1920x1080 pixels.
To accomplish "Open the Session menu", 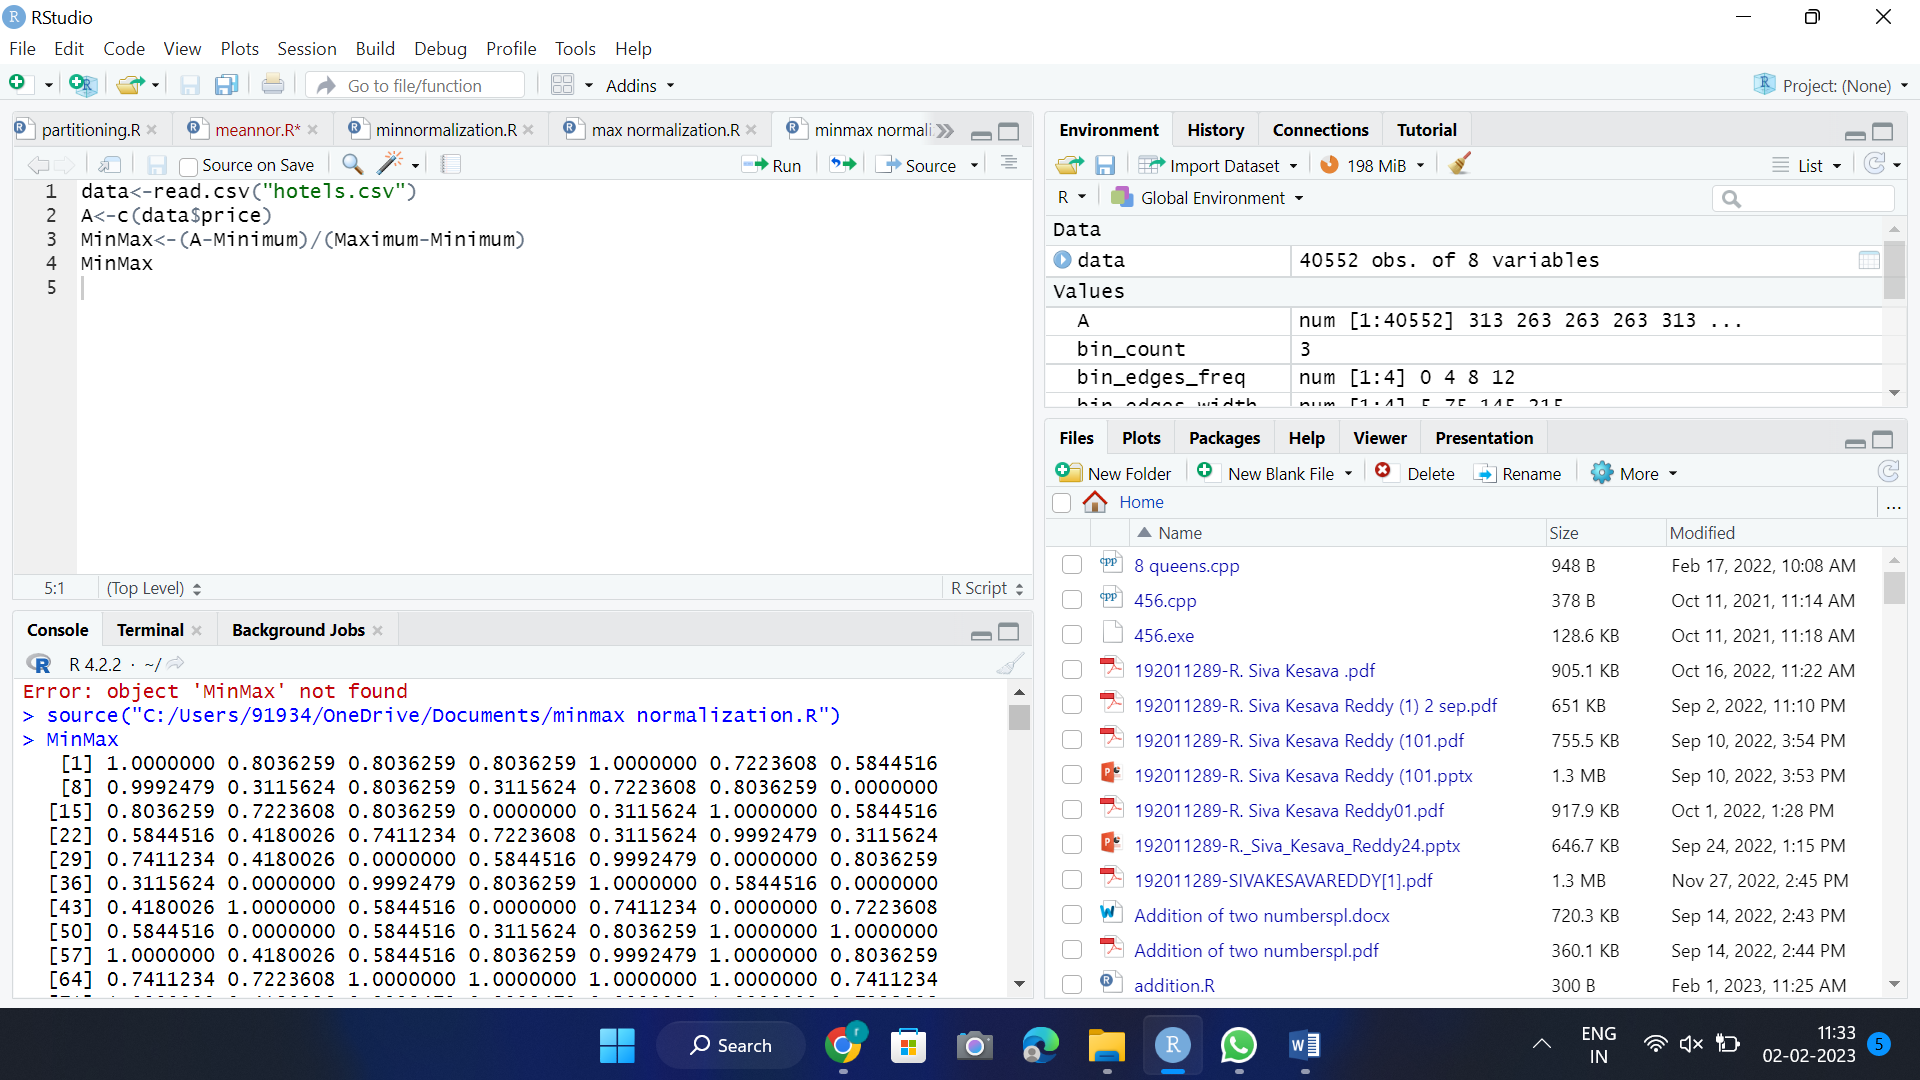I will (x=306, y=48).
